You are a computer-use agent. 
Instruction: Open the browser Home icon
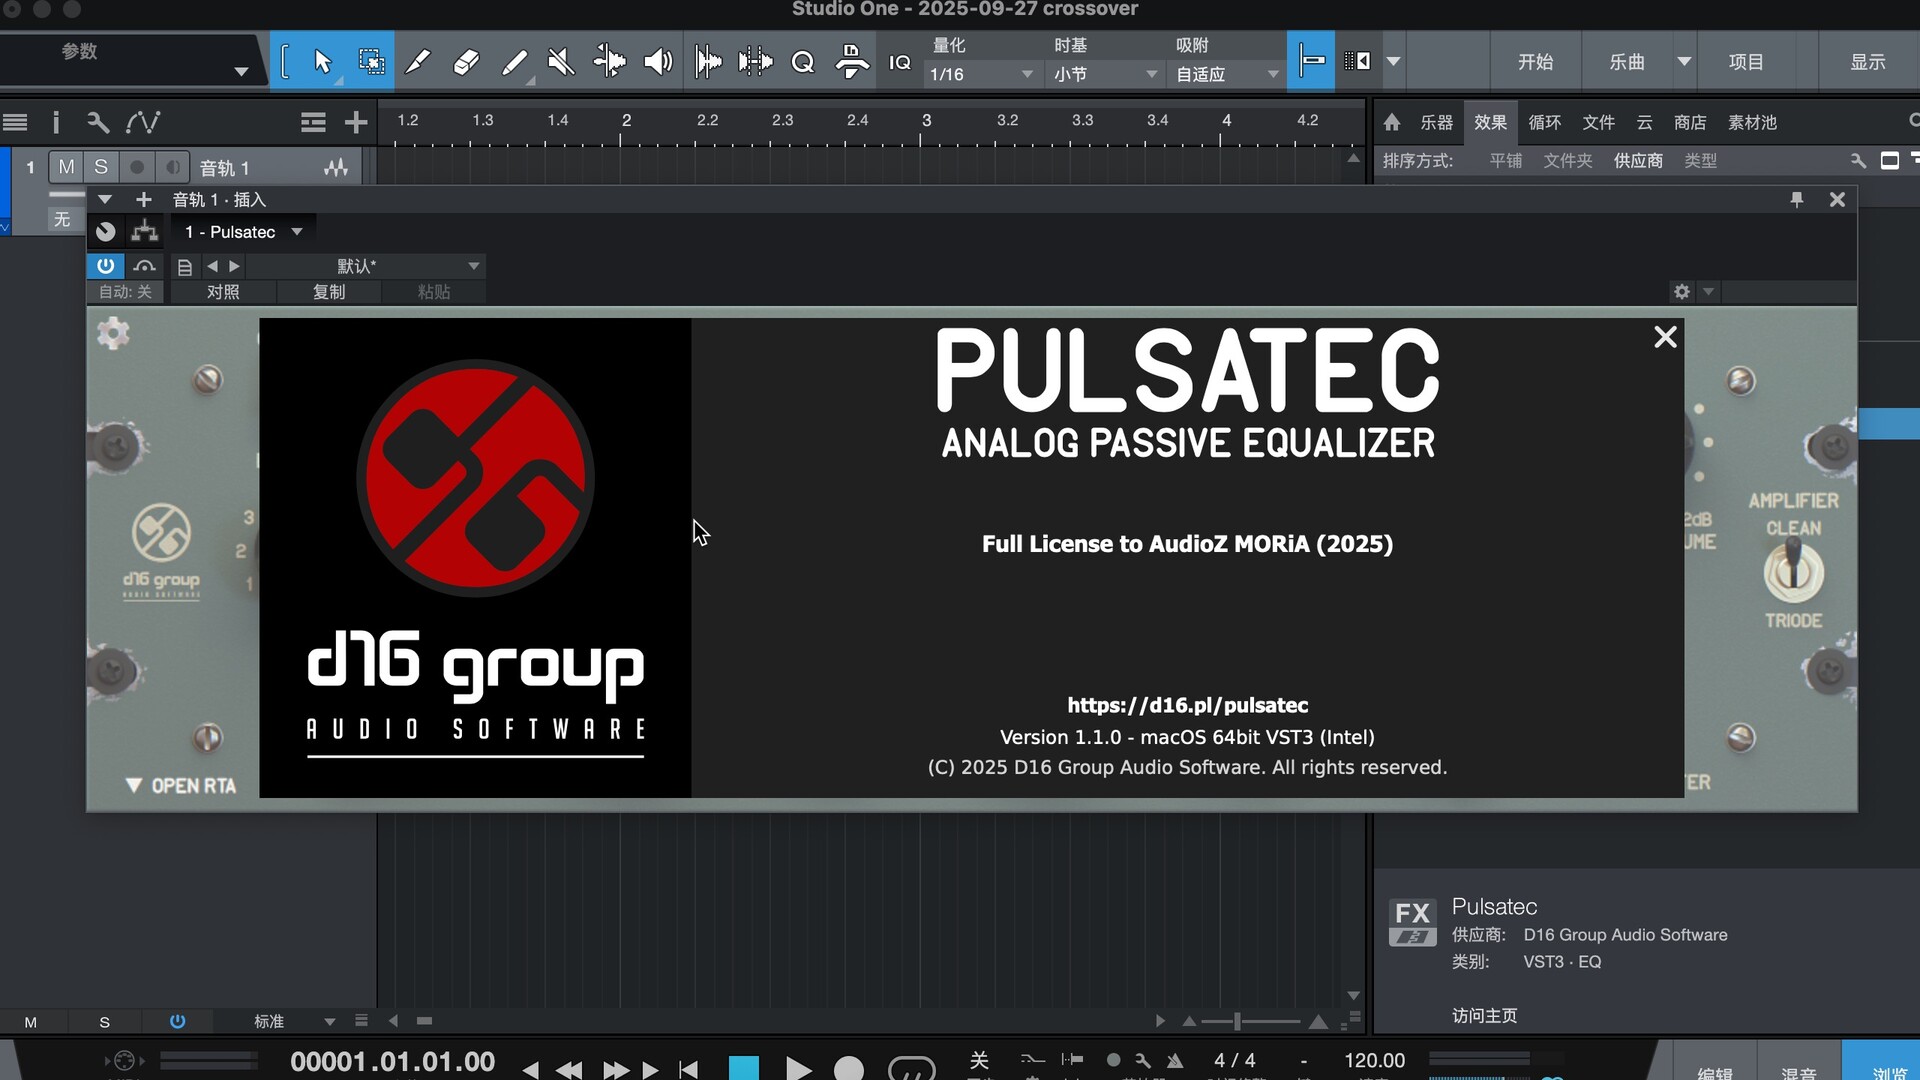click(1392, 122)
